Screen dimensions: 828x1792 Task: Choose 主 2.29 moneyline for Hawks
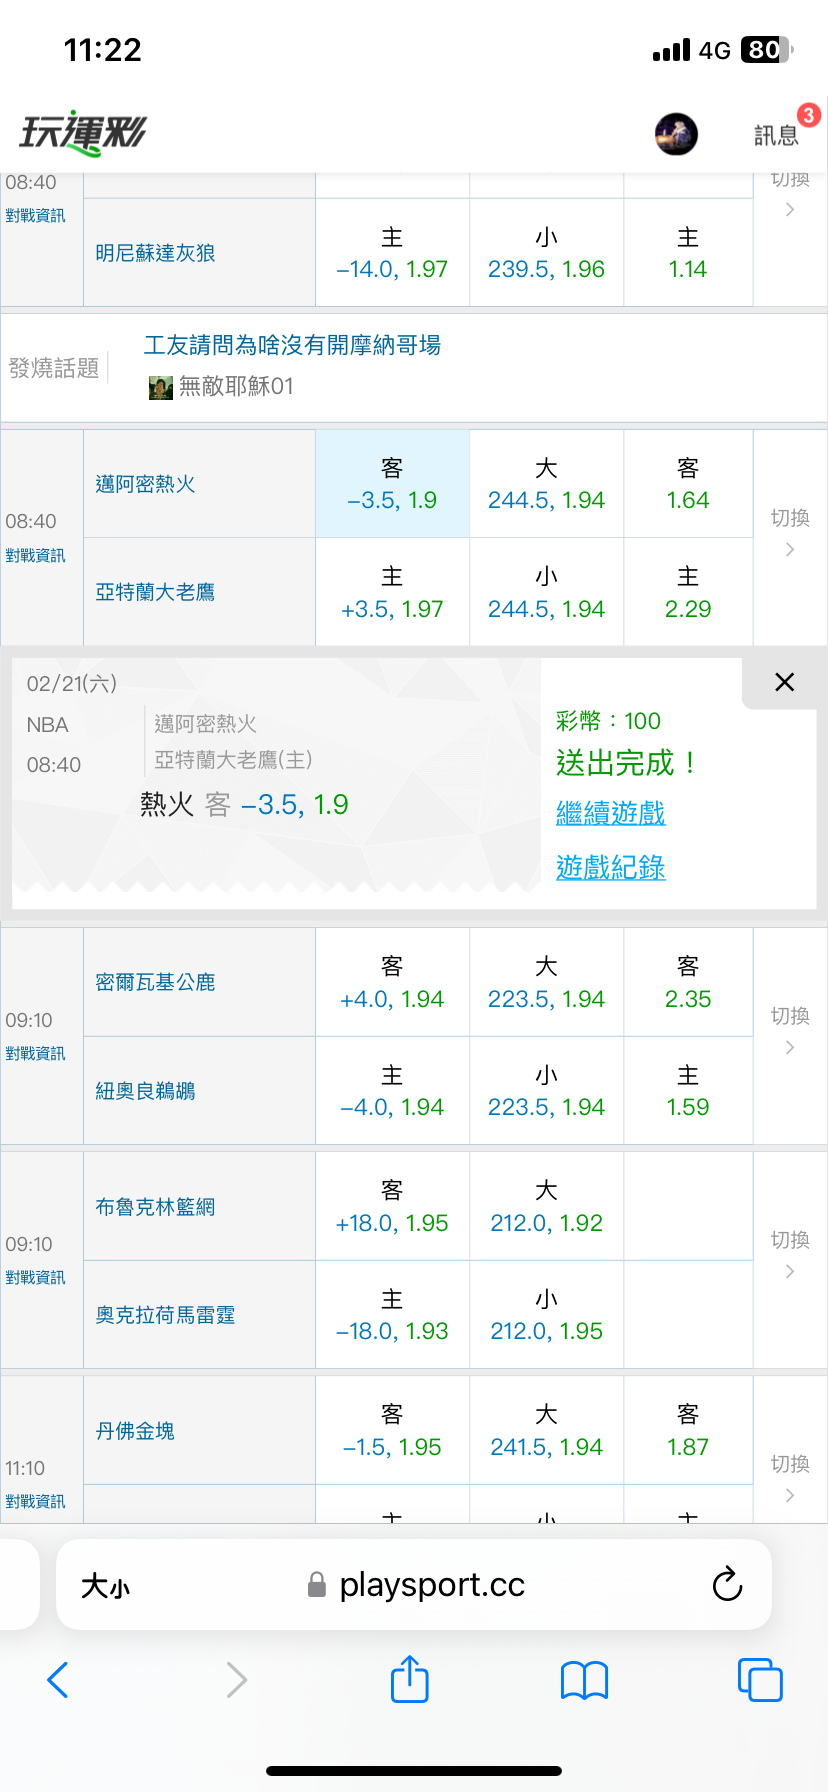tap(688, 592)
